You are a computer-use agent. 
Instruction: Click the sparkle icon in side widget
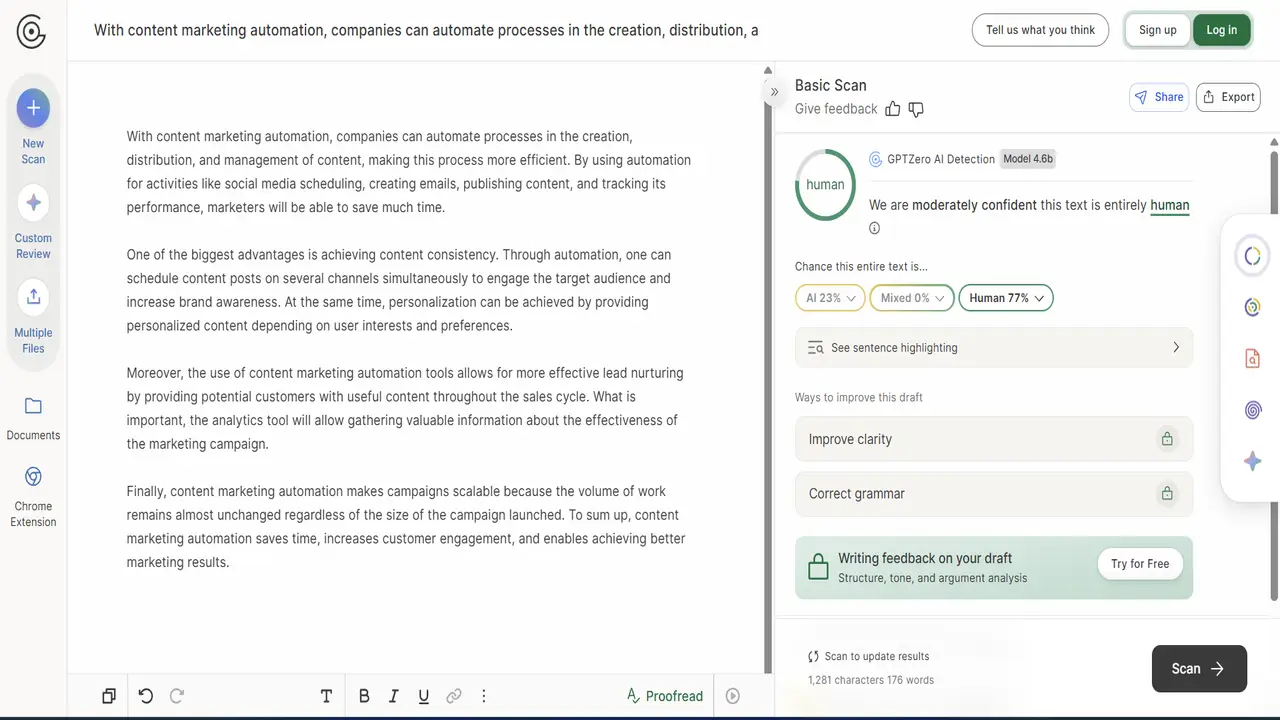1252,461
